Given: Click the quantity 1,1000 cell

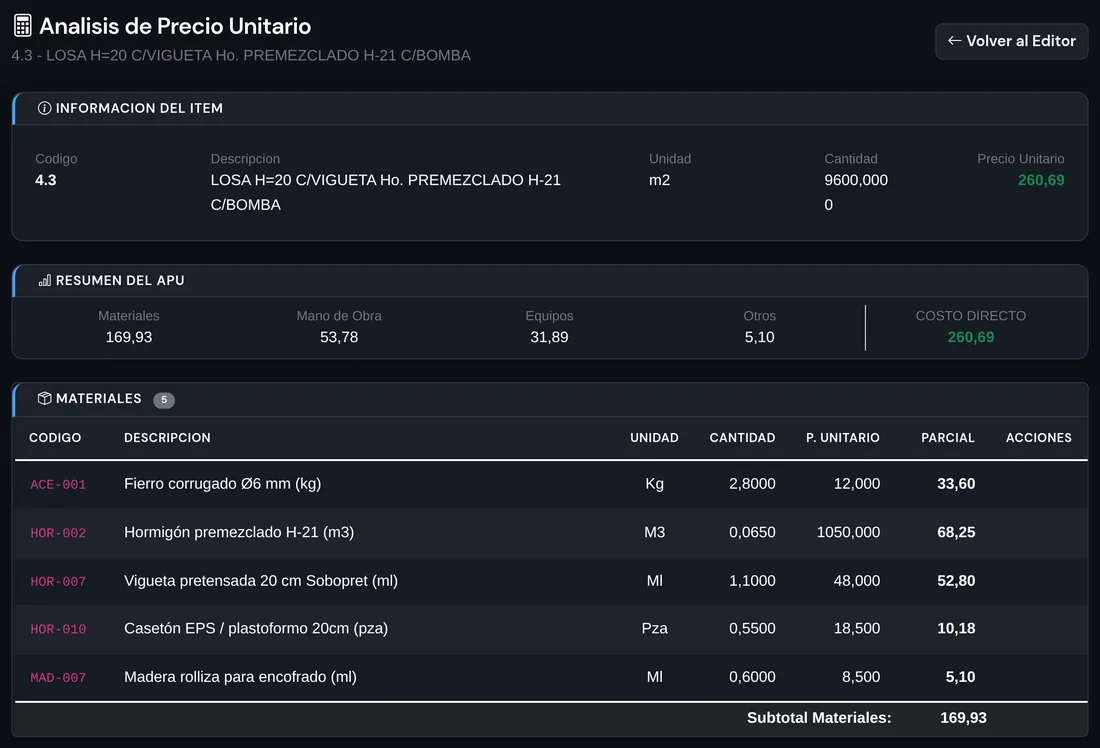Looking at the screenshot, I should (x=752, y=580).
